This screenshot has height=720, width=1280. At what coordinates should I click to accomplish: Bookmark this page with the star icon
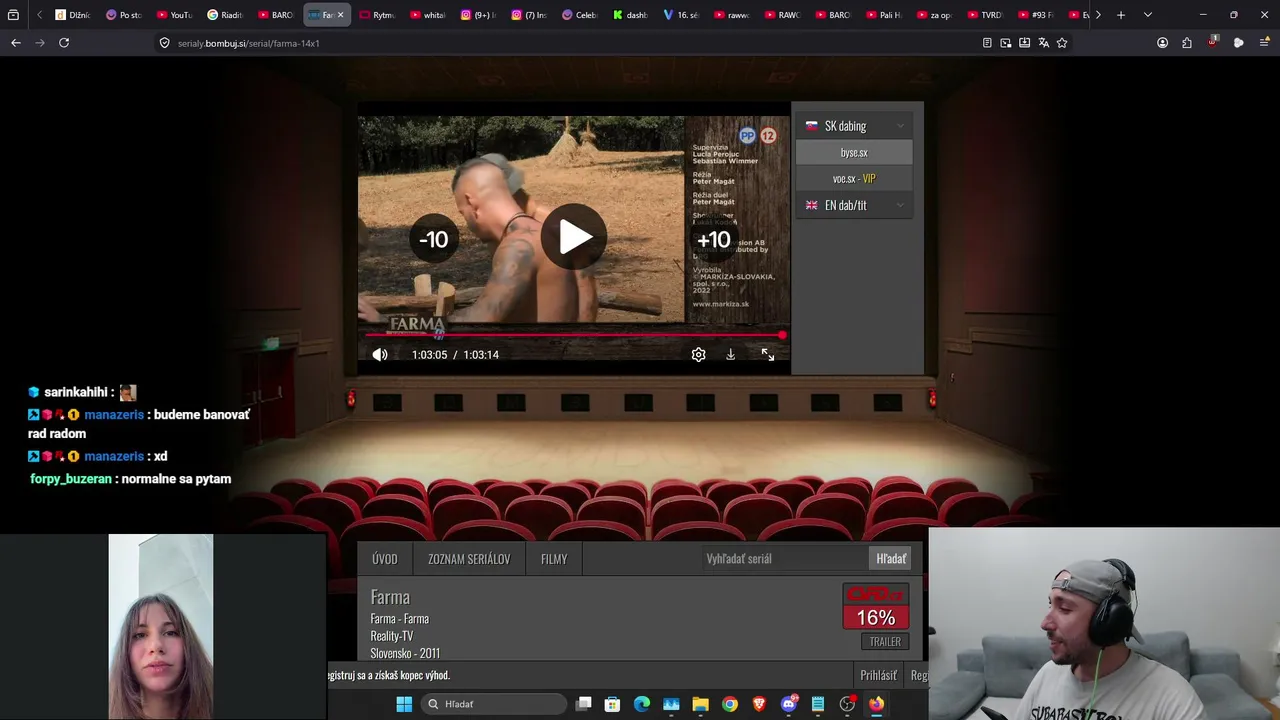[x=1062, y=43]
